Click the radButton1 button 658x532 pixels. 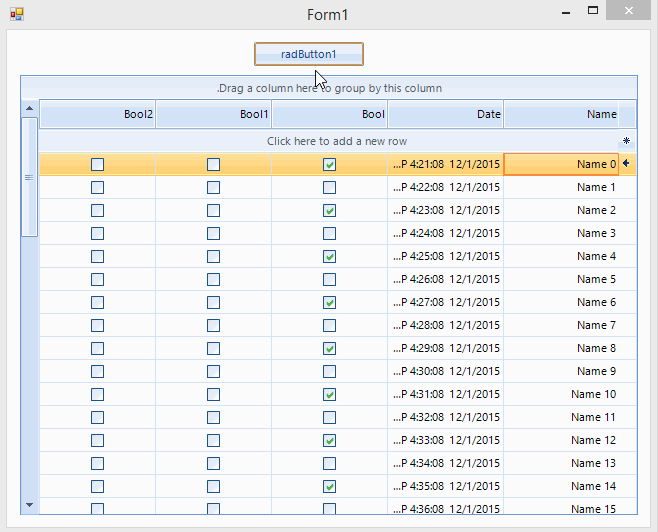pos(308,54)
